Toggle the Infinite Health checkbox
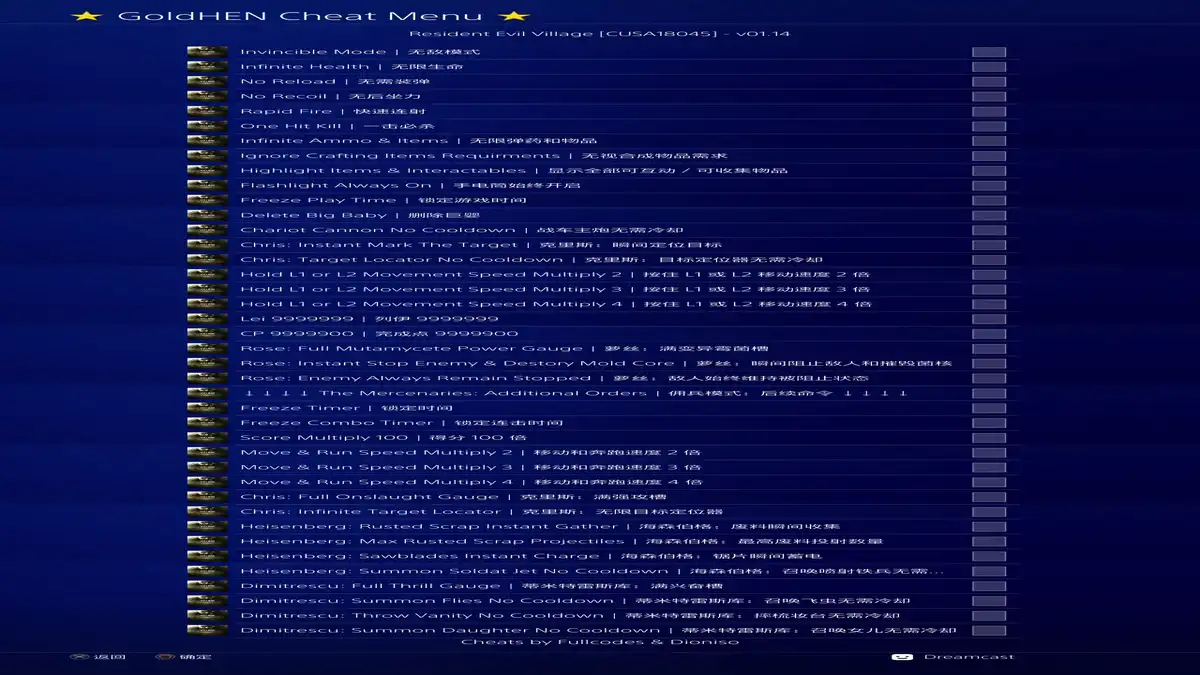Image resolution: width=1200 pixels, height=675 pixels. [x=989, y=67]
